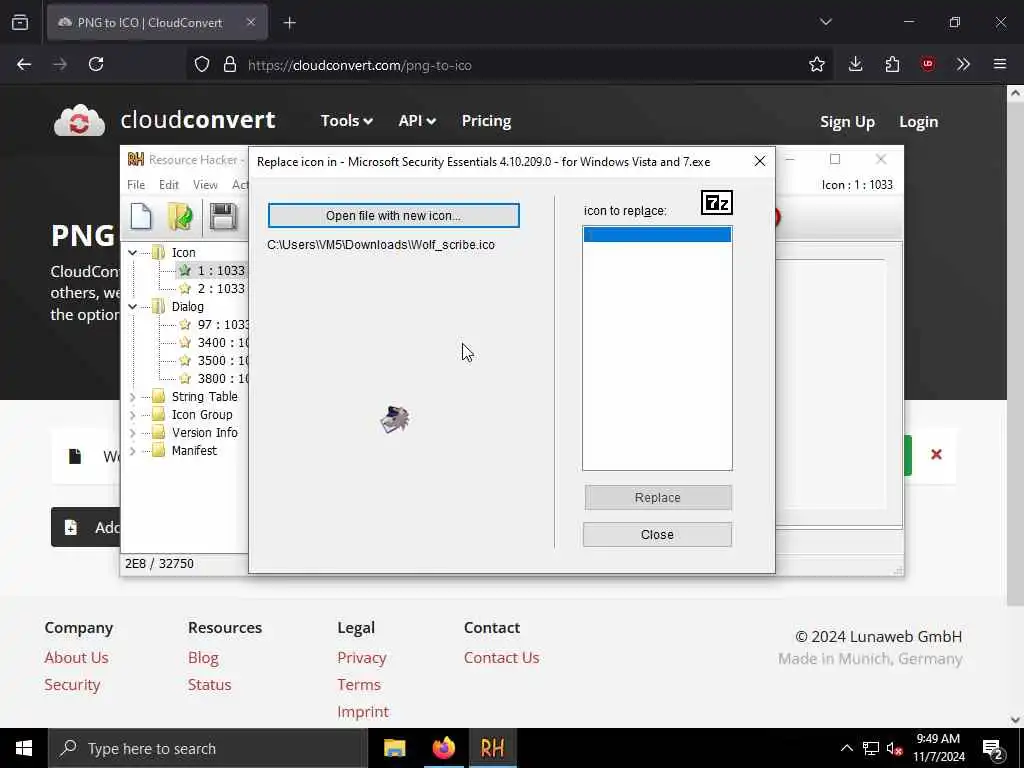
Task: Open Firefox downloads panel
Action: (856, 64)
